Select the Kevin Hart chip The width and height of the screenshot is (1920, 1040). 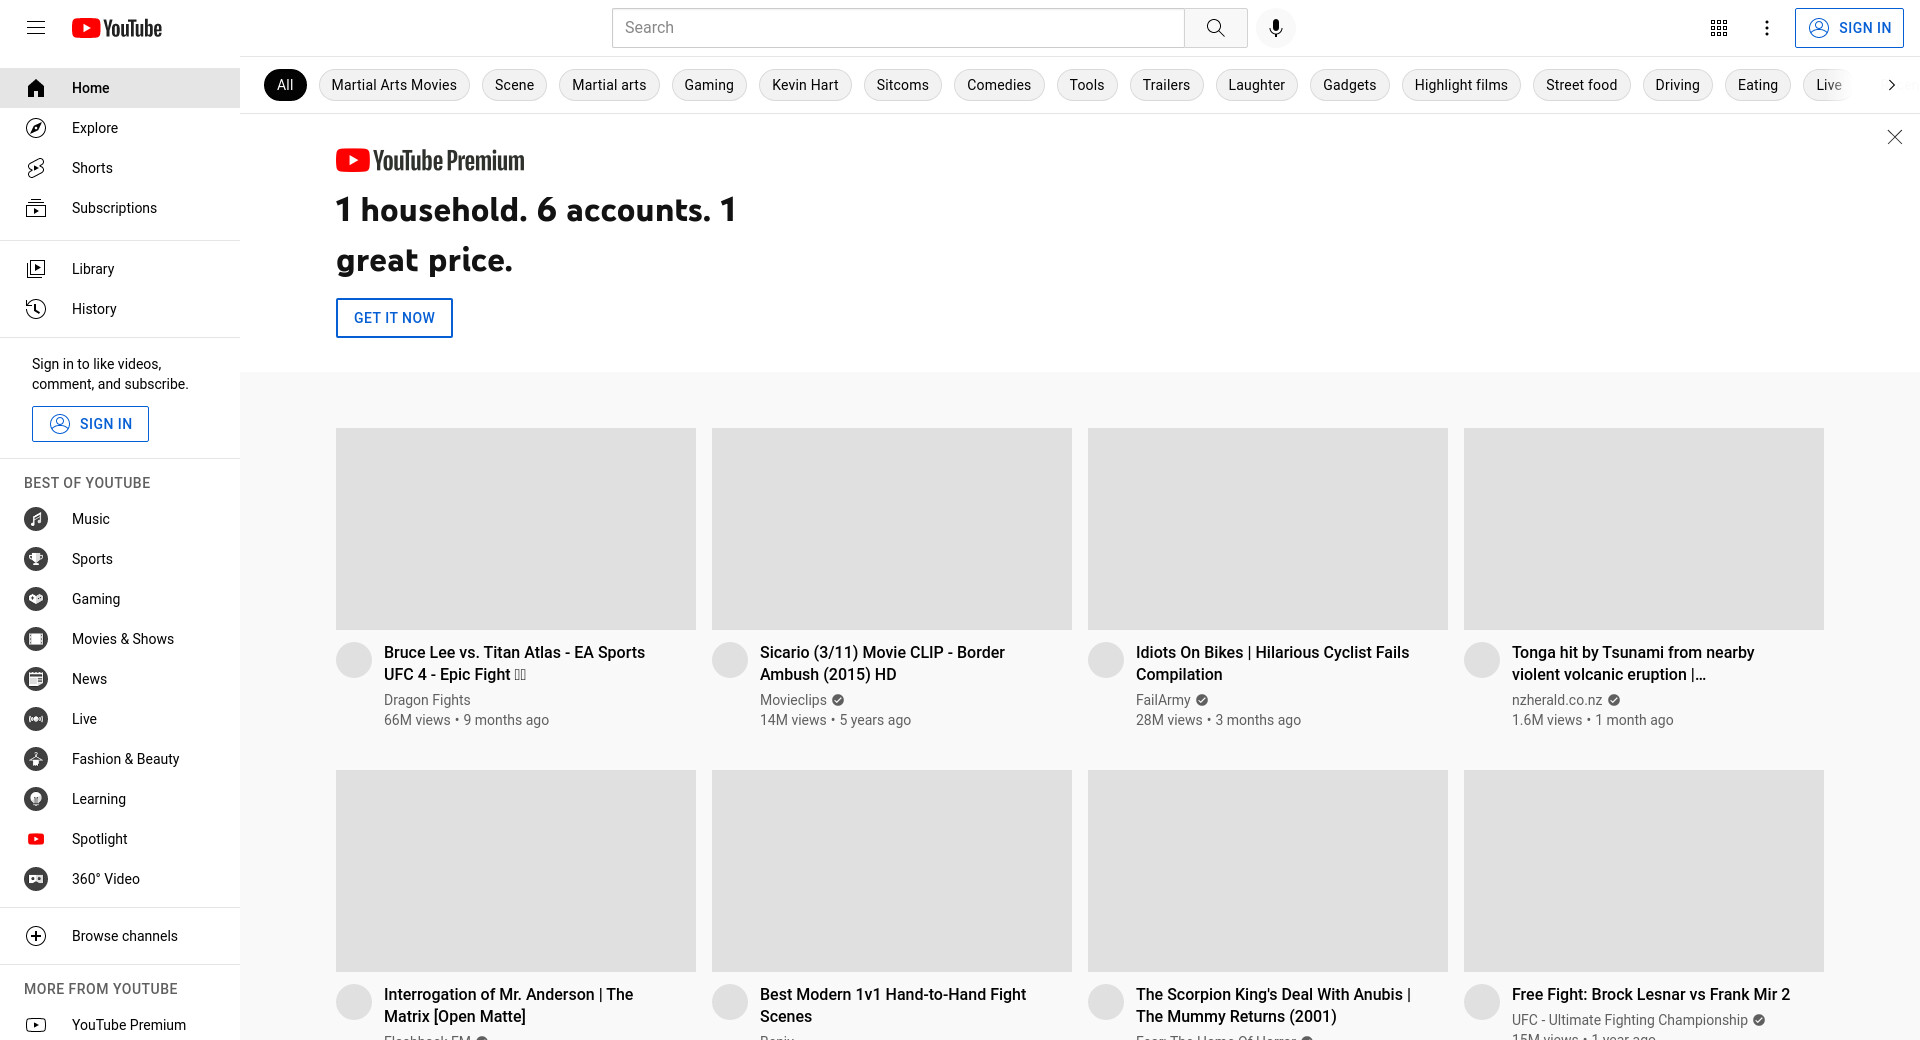pos(805,85)
